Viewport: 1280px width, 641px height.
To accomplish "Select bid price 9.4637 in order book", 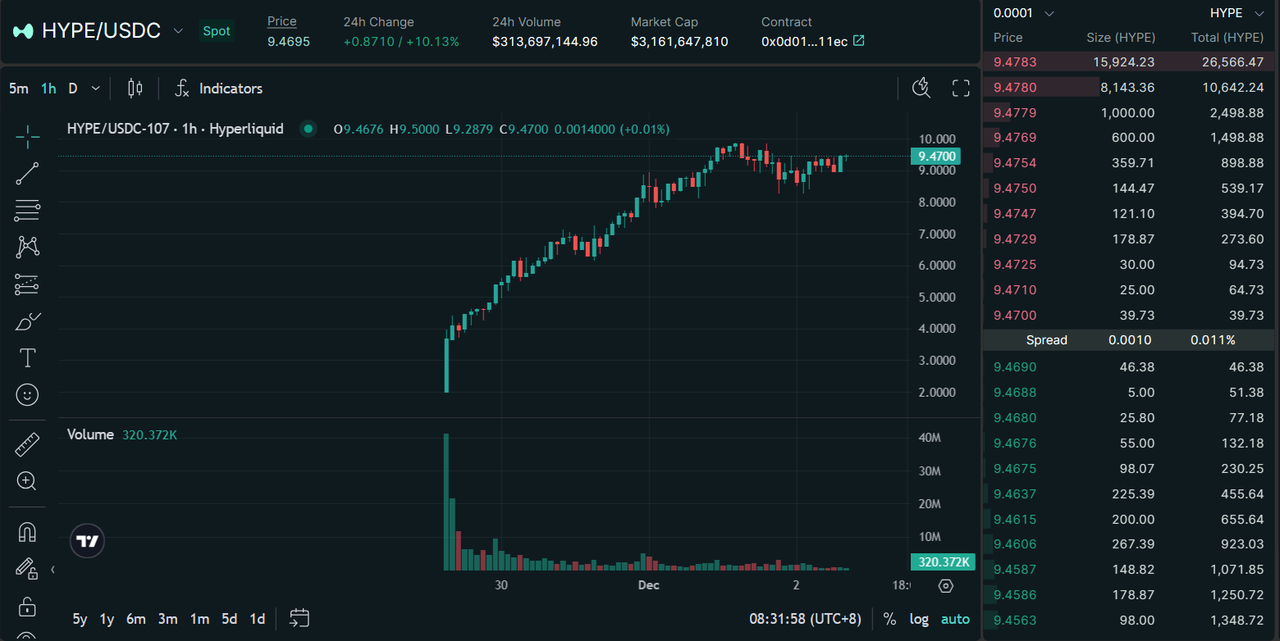I will click(x=1015, y=494).
